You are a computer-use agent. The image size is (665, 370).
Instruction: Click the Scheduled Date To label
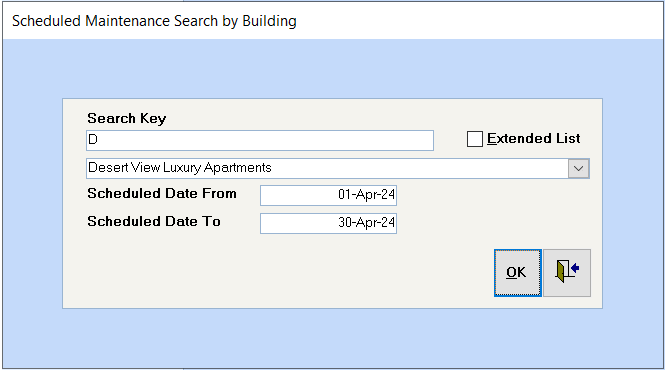click(x=154, y=221)
